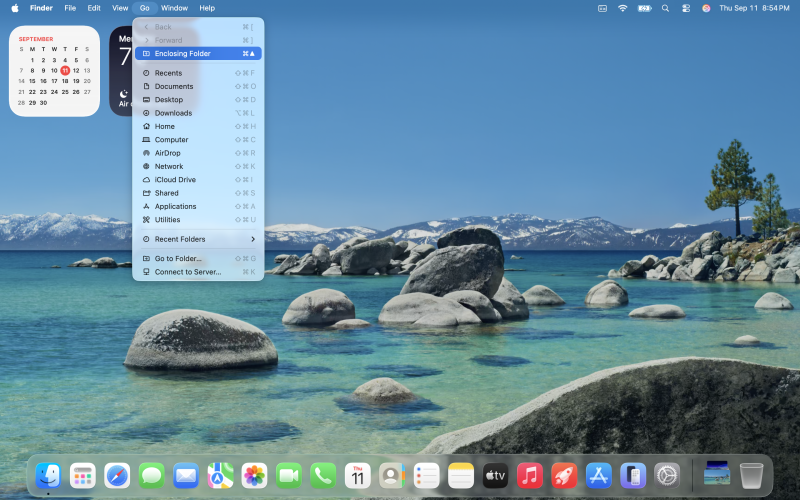This screenshot has height=500, width=800.
Task: Launch the App Store from Dock
Action: click(x=598, y=475)
